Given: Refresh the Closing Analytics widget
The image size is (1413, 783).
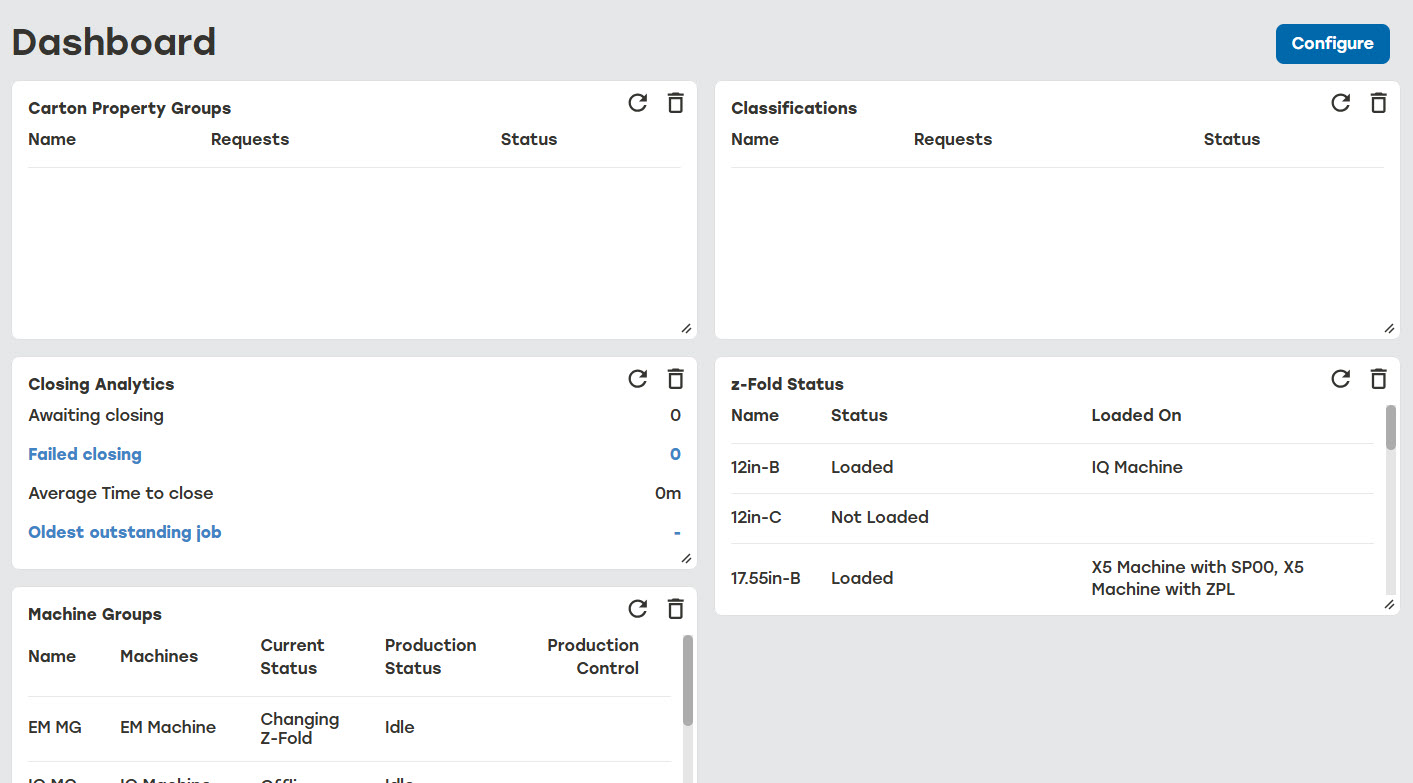Looking at the screenshot, I should [637, 378].
